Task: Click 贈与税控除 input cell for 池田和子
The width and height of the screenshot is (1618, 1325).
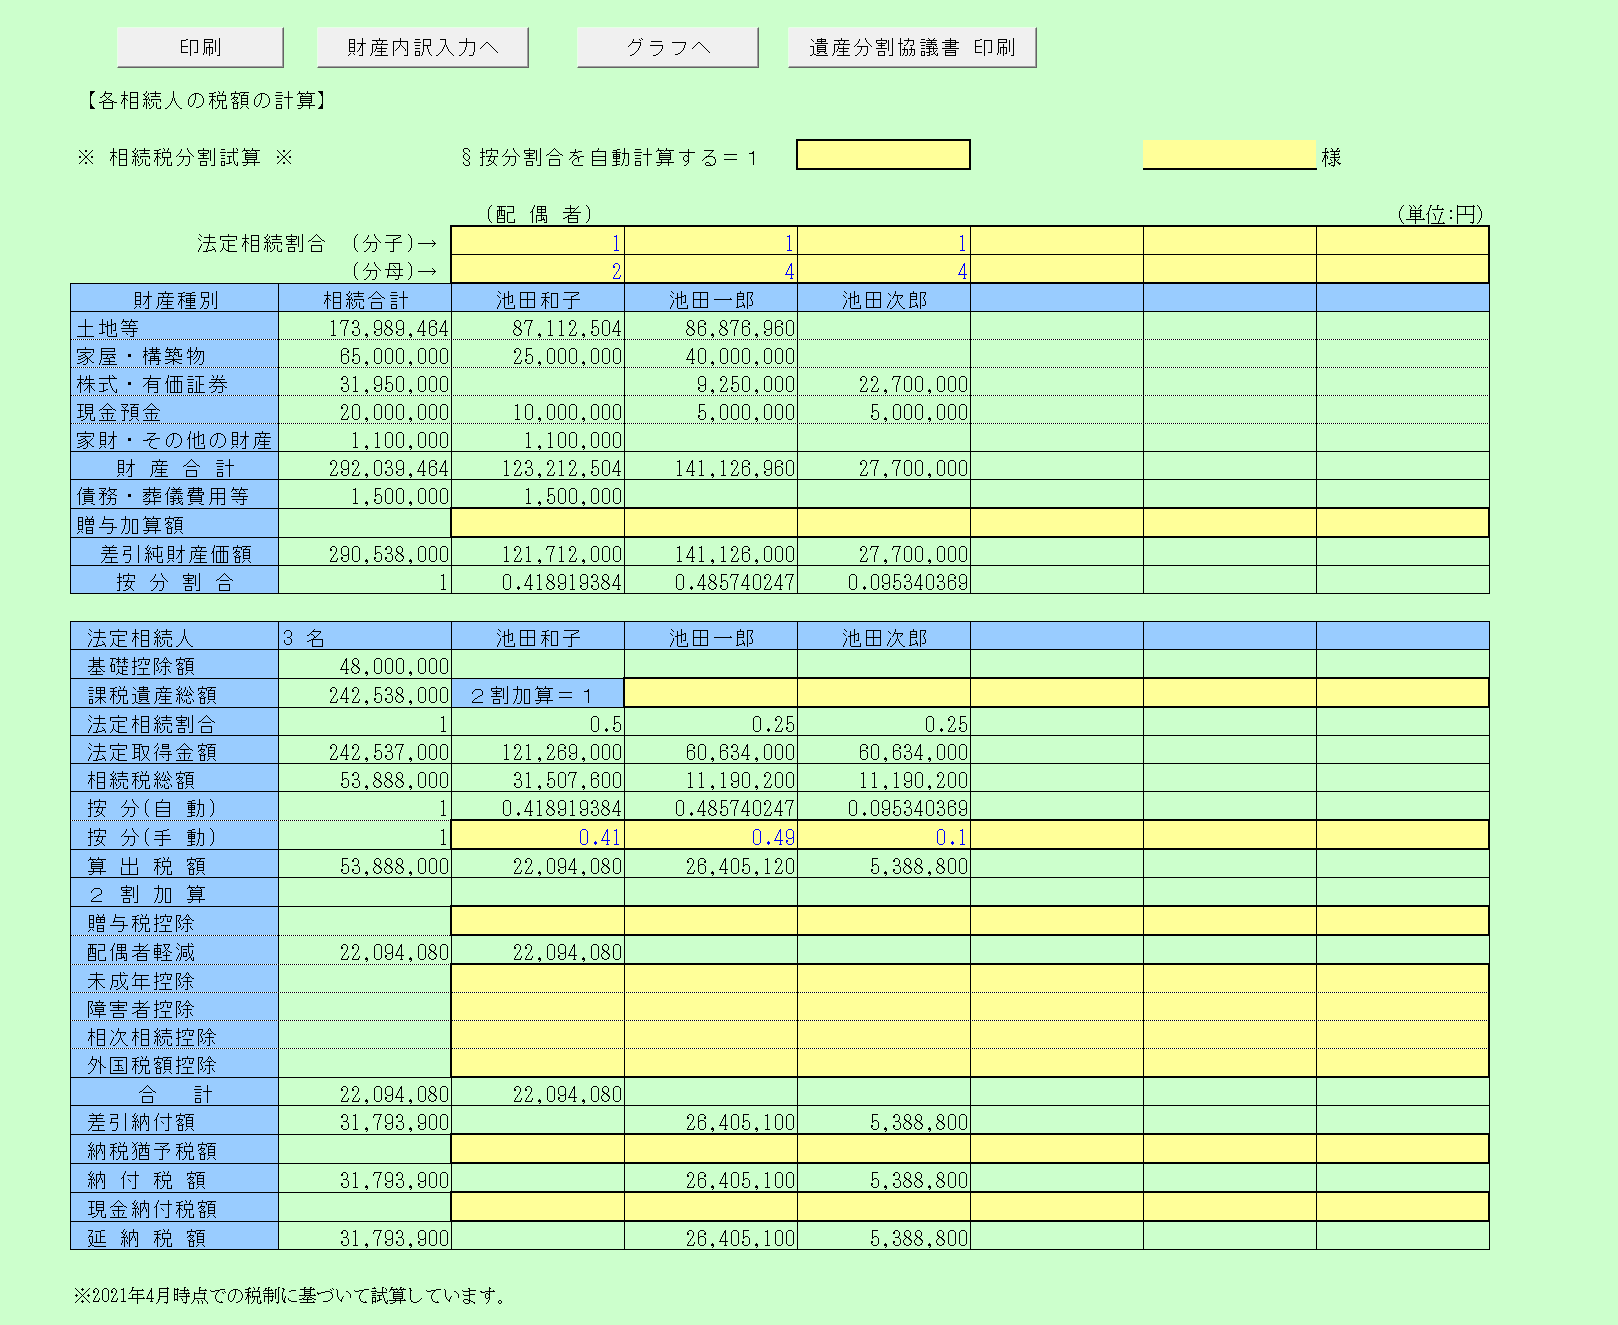Action: [x=538, y=921]
